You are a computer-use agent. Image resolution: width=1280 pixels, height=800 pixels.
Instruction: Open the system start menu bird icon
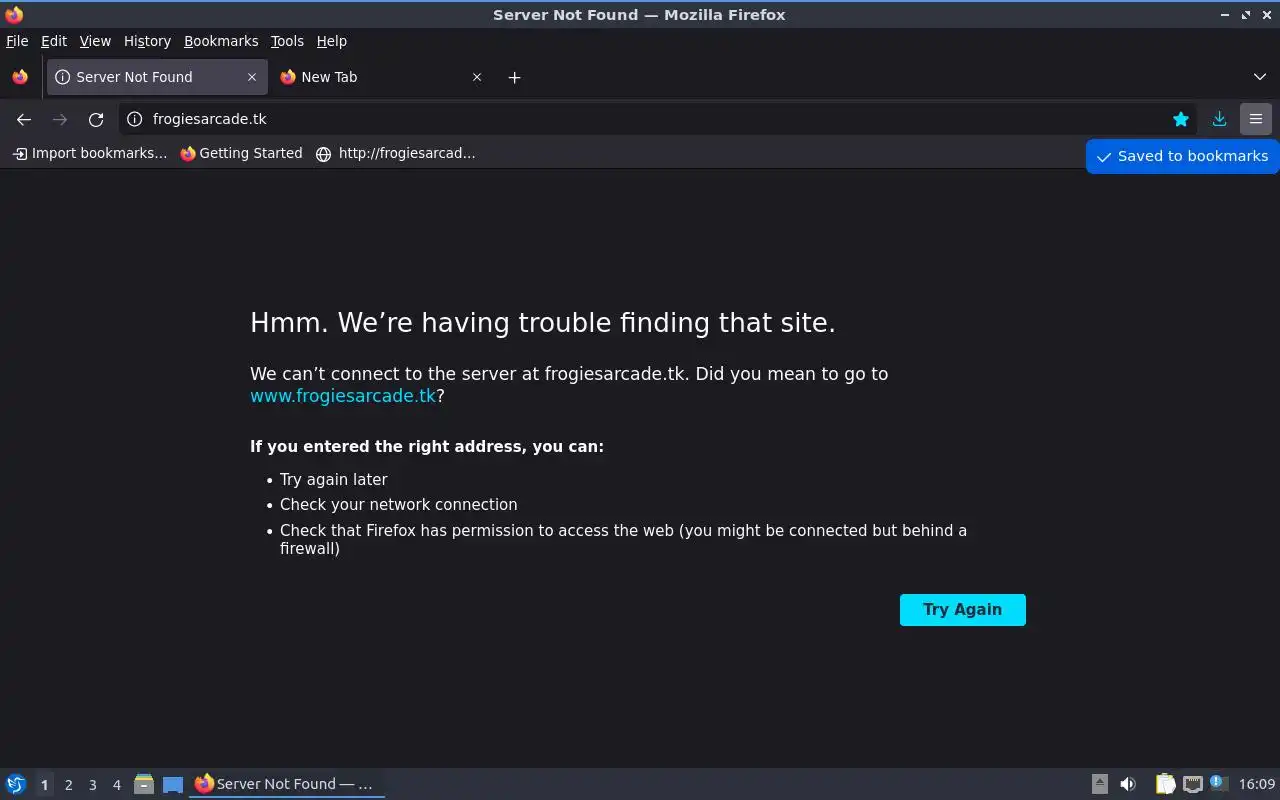coord(16,784)
